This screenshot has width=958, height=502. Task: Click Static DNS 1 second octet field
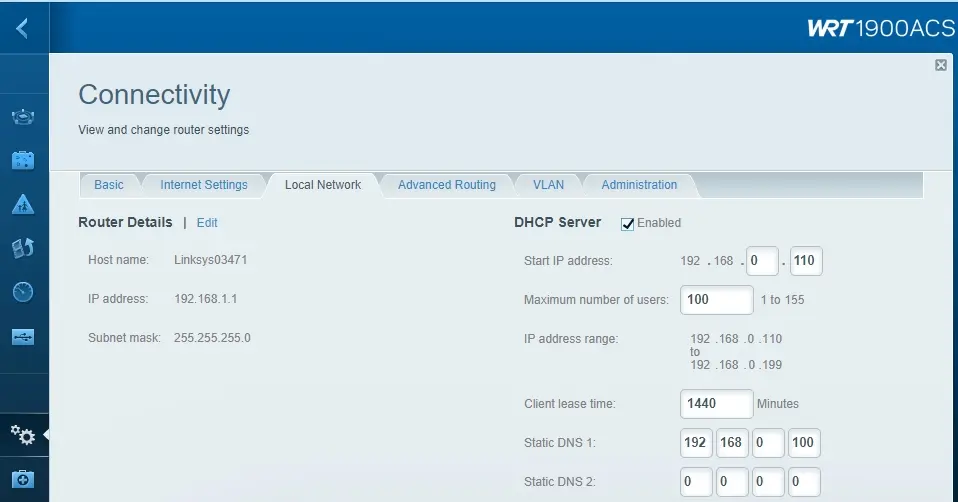pyautogui.click(x=733, y=443)
